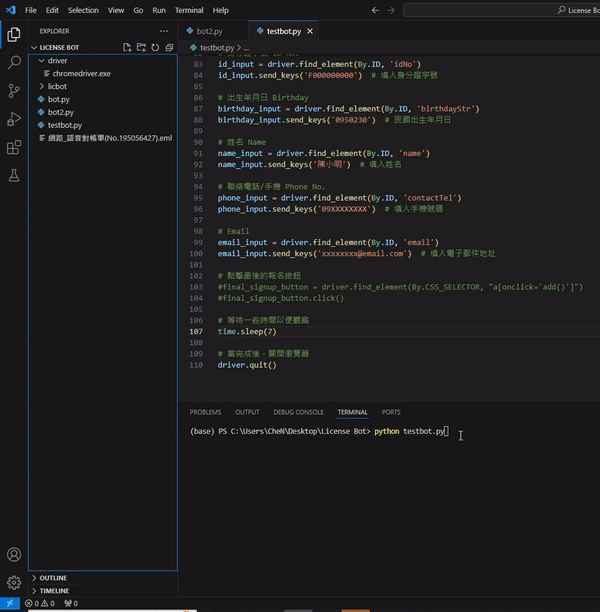Viewport: 600px width, 612px height.
Task: Click the remote window indicator in status bar
Action: click(x=10, y=603)
